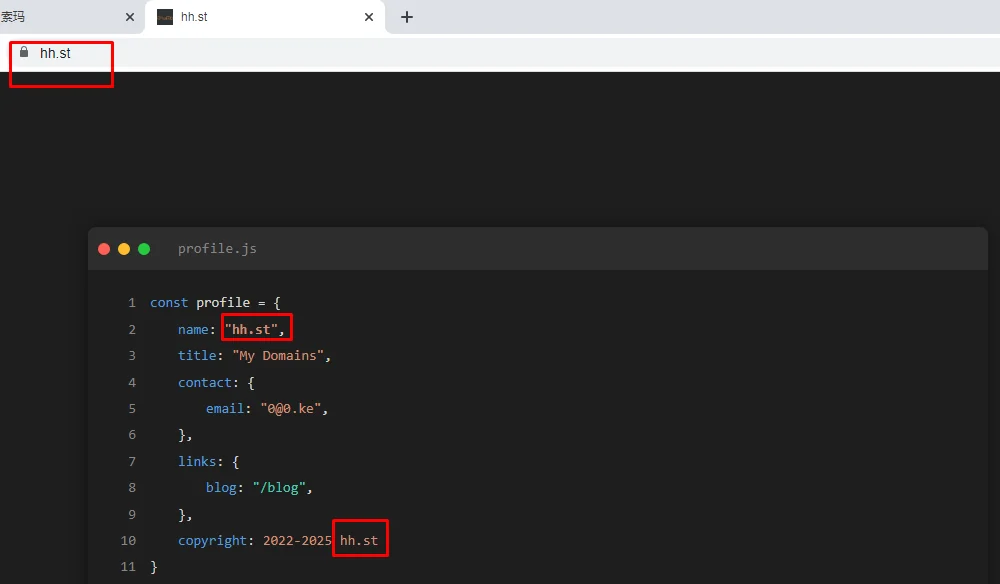
Task: Click the hh.st text after copyright years
Action: 359,541
